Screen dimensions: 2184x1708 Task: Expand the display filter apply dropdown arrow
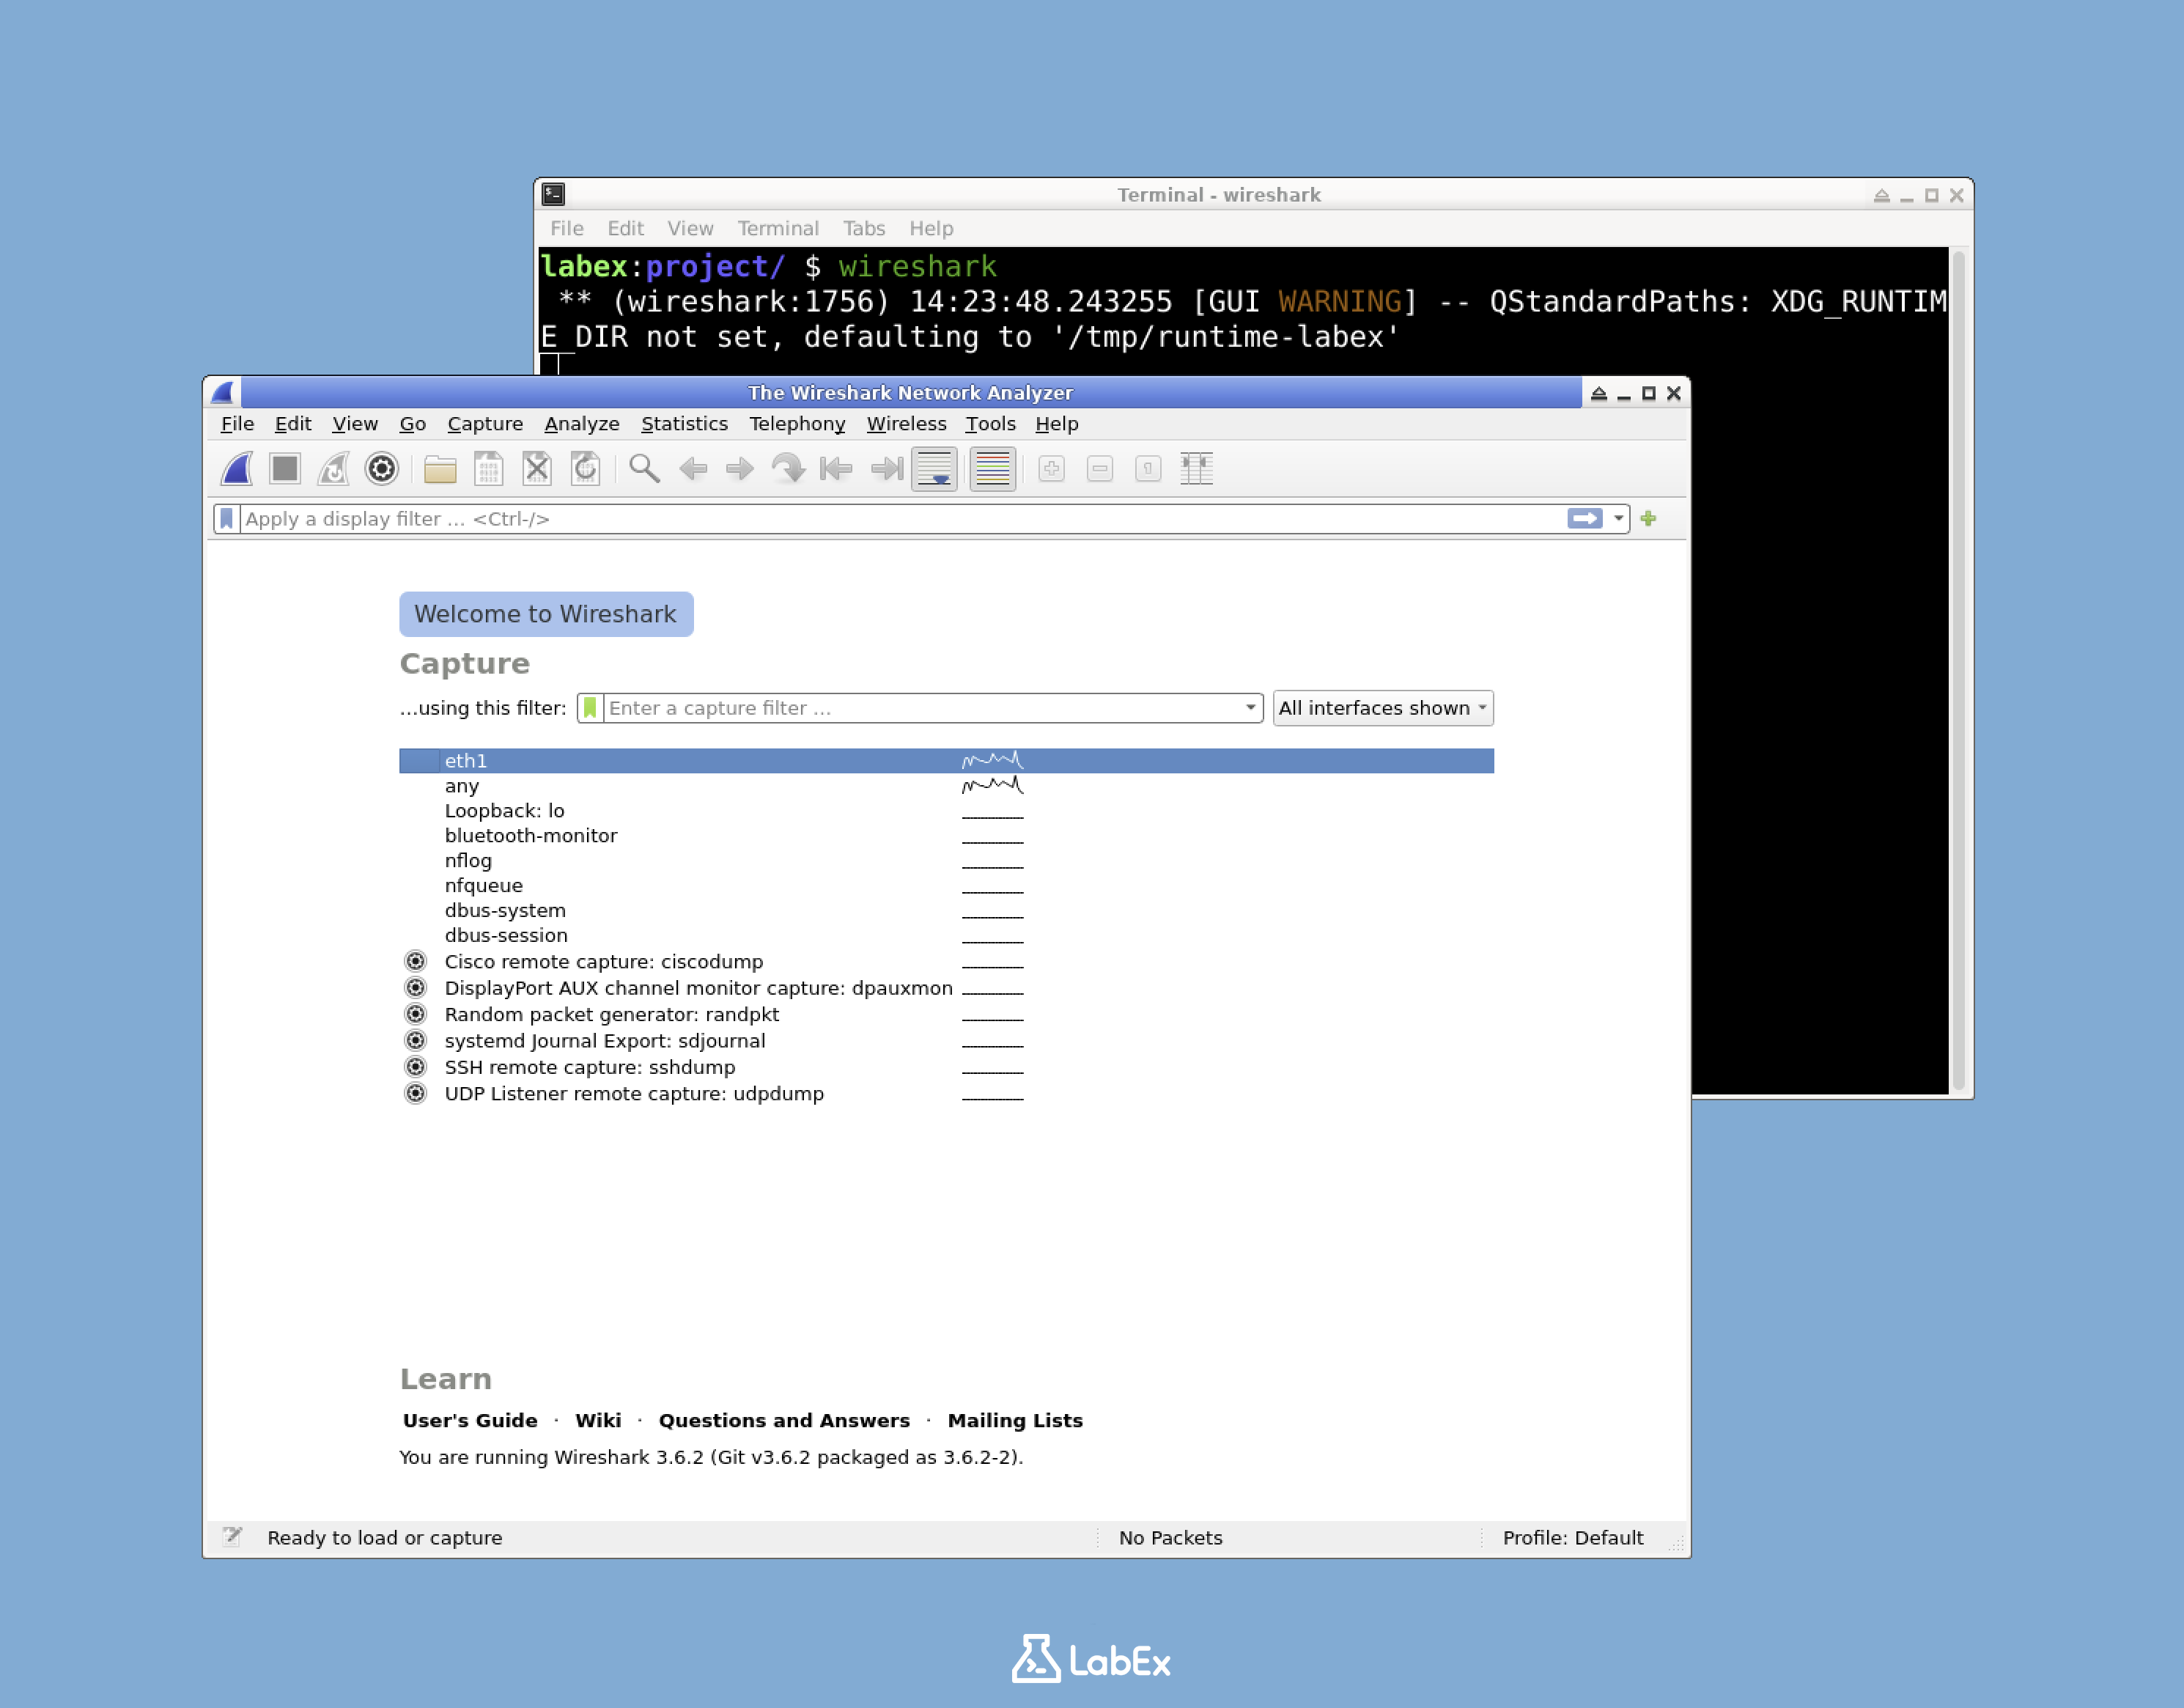coord(1618,518)
